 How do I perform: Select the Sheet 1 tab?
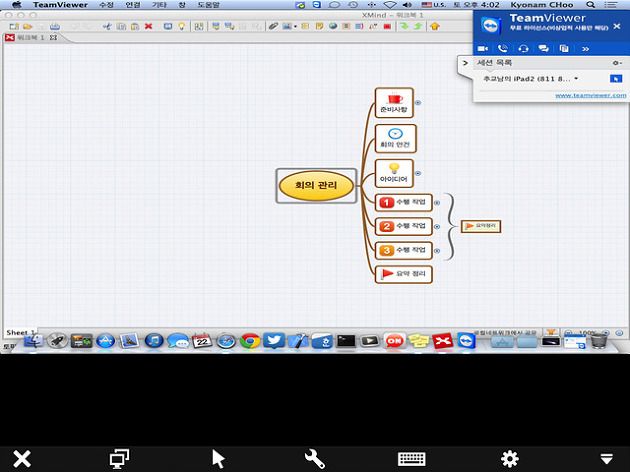20,333
